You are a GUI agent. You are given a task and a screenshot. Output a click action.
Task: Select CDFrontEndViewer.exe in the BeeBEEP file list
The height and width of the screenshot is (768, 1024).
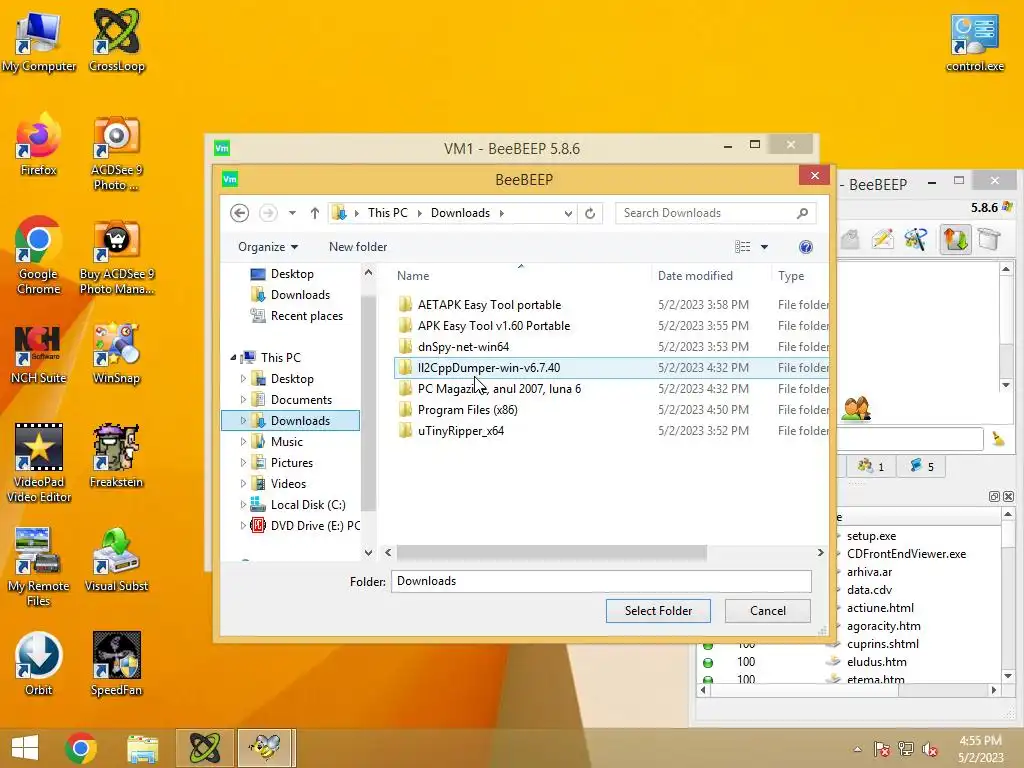click(x=906, y=554)
